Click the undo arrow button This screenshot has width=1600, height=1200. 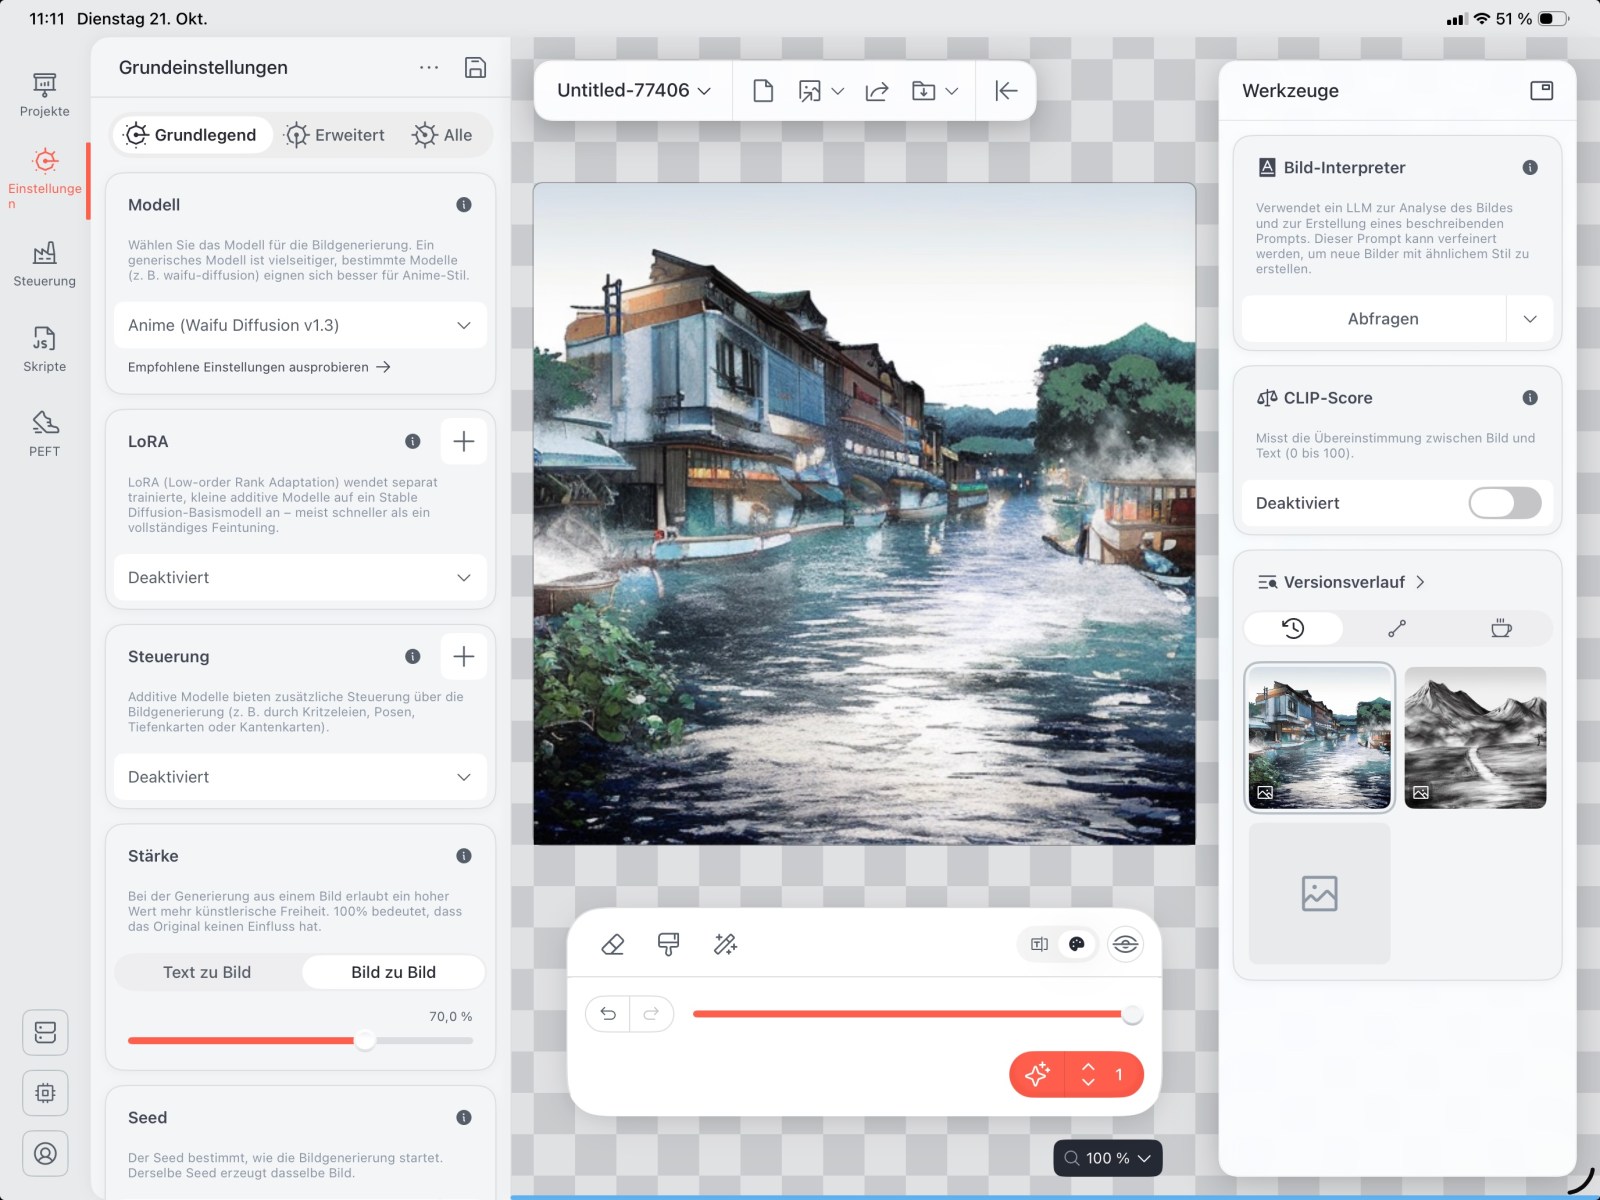click(x=608, y=1014)
